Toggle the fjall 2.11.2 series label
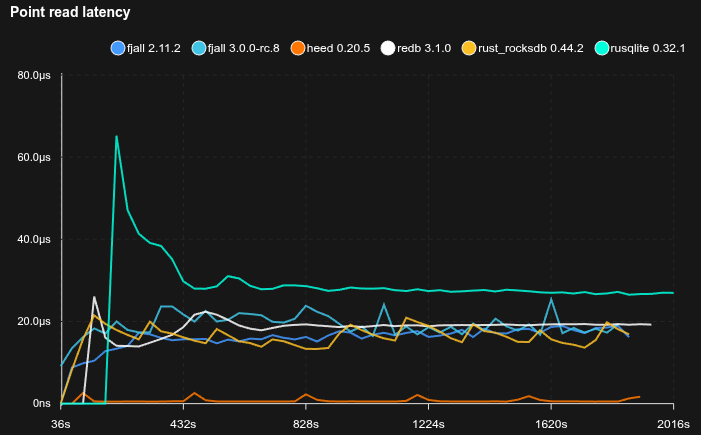Image resolution: width=701 pixels, height=435 pixels. (x=153, y=48)
